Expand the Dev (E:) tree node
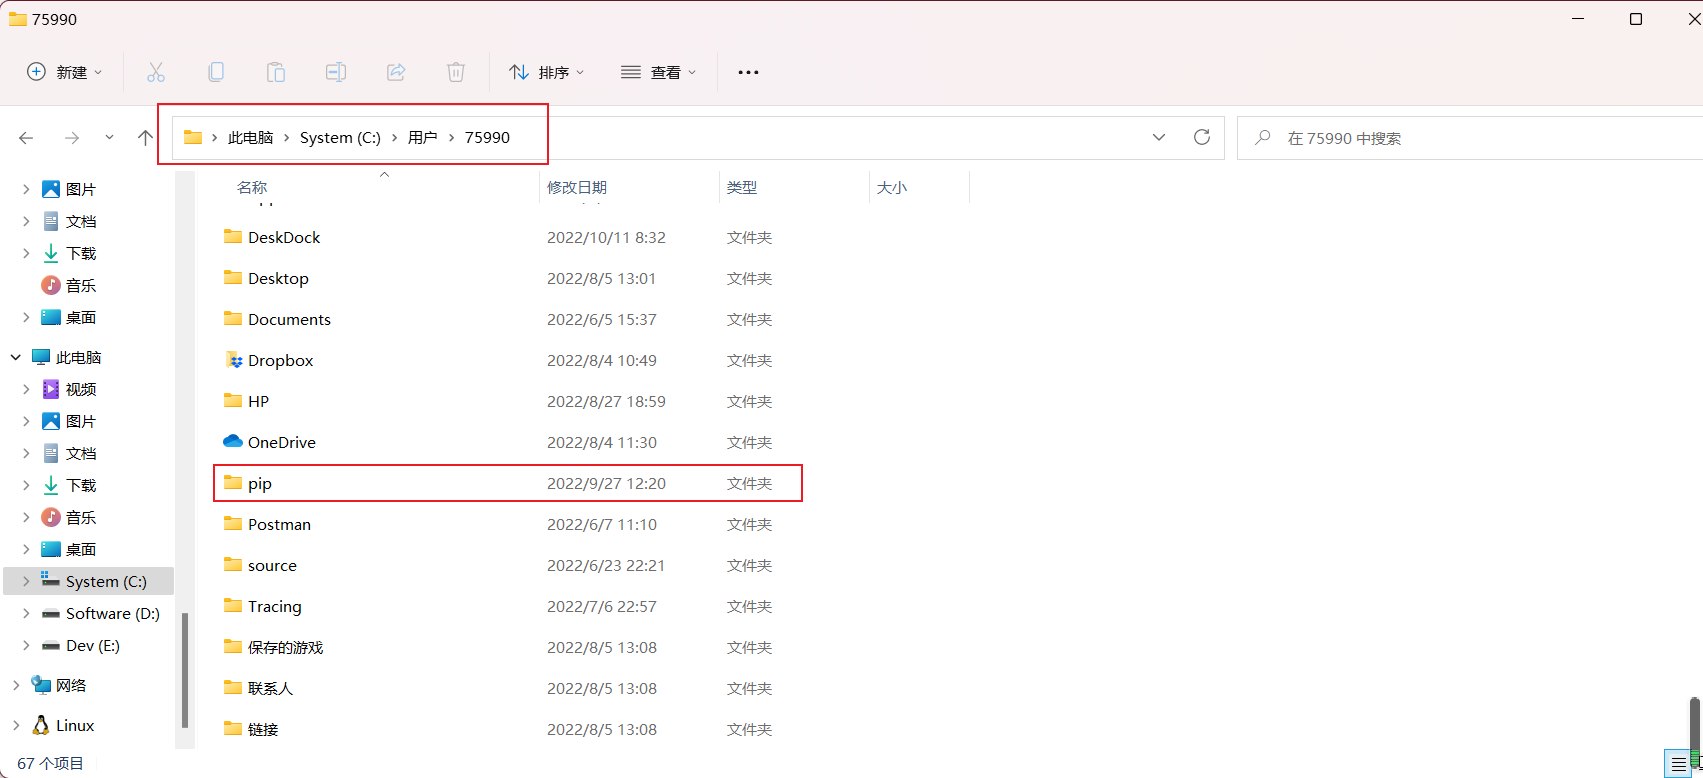The width and height of the screenshot is (1703, 778). (26, 645)
